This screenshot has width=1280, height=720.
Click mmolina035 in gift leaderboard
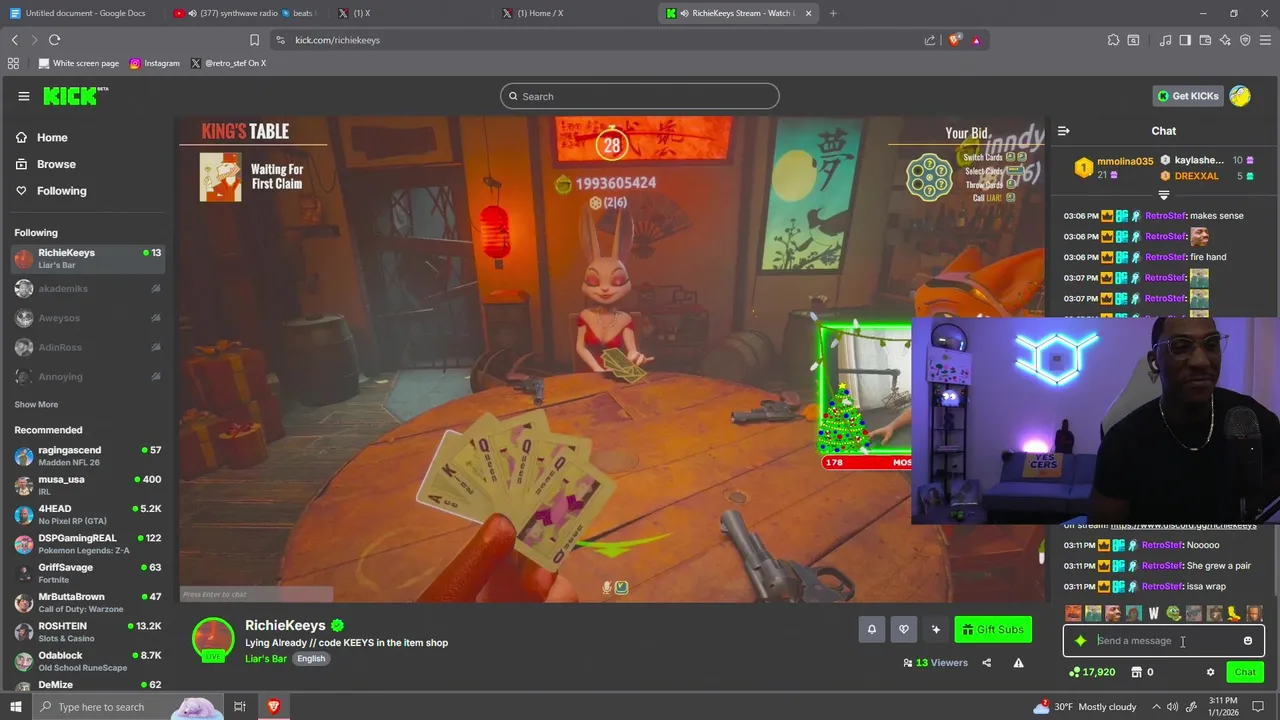[x=1124, y=161]
